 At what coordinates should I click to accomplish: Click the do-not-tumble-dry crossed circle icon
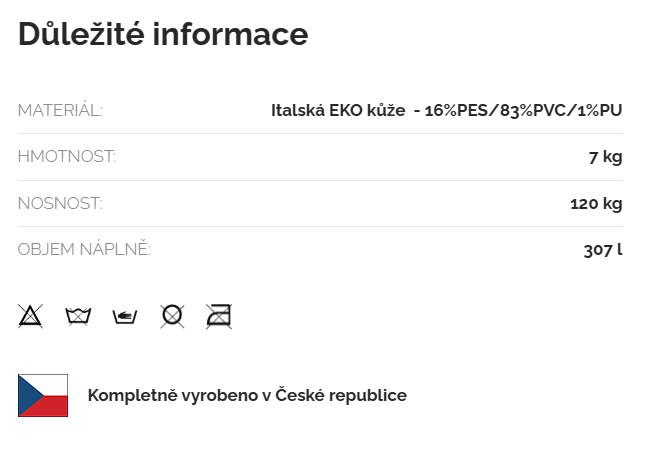pyautogui.click(x=172, y=316)
